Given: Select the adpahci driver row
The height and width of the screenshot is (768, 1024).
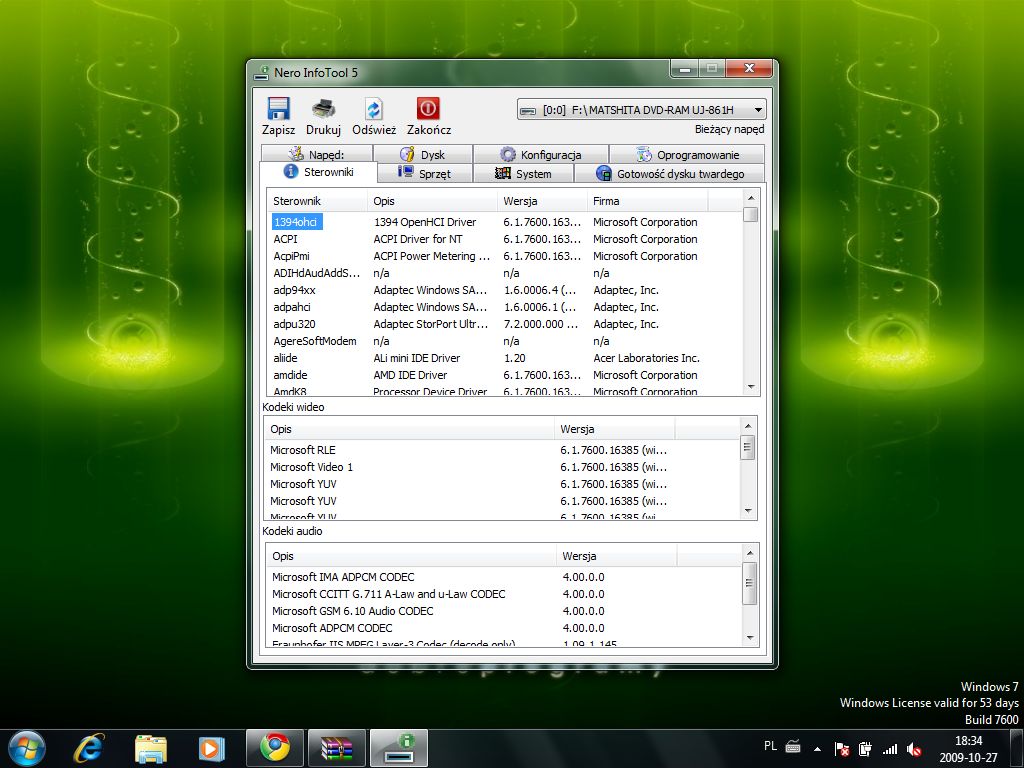Looking at the screenshot, I should click(504, 307).
